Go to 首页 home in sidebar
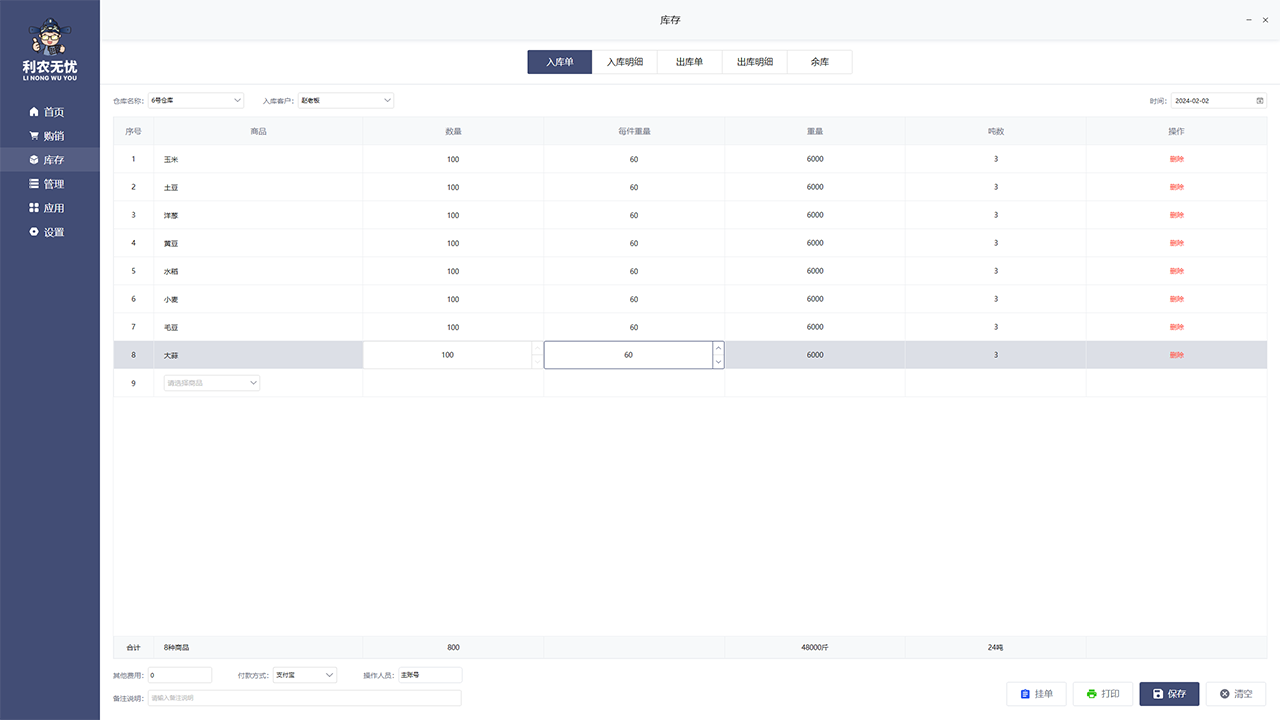 click(47, 112)
